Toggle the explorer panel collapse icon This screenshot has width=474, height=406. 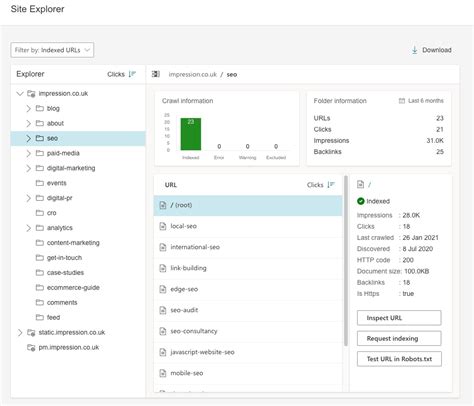156,74
